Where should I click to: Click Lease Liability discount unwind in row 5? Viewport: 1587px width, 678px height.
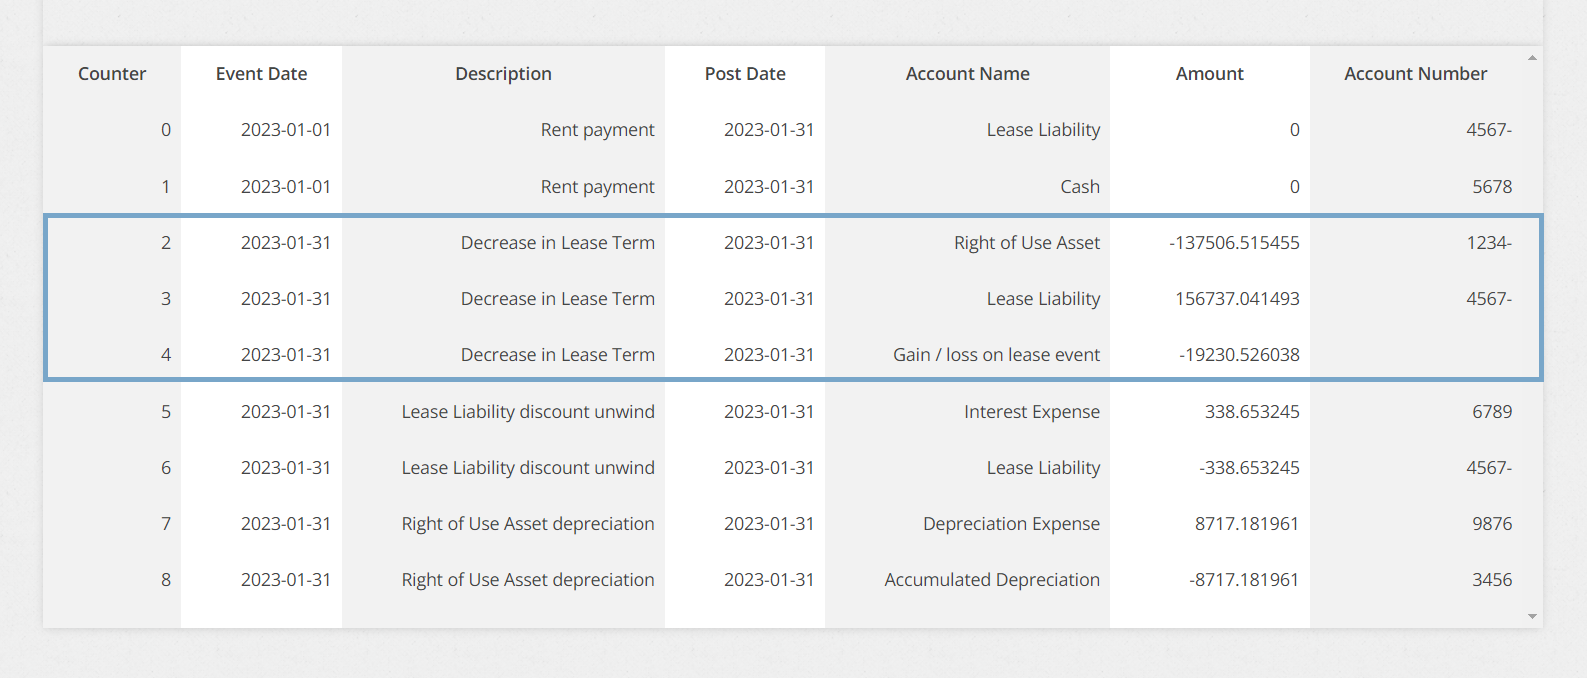pyautogui.click(x=528, y=412)
